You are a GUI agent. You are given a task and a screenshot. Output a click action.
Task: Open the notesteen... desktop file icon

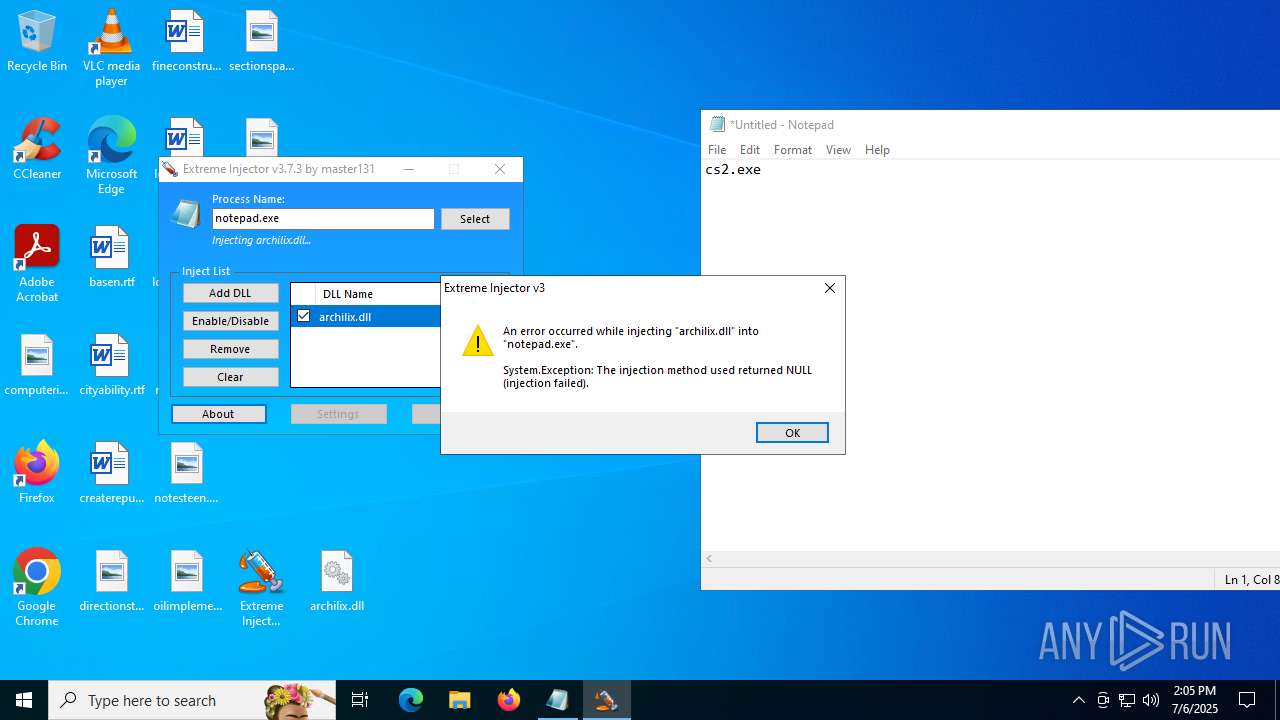click(186, 474)
